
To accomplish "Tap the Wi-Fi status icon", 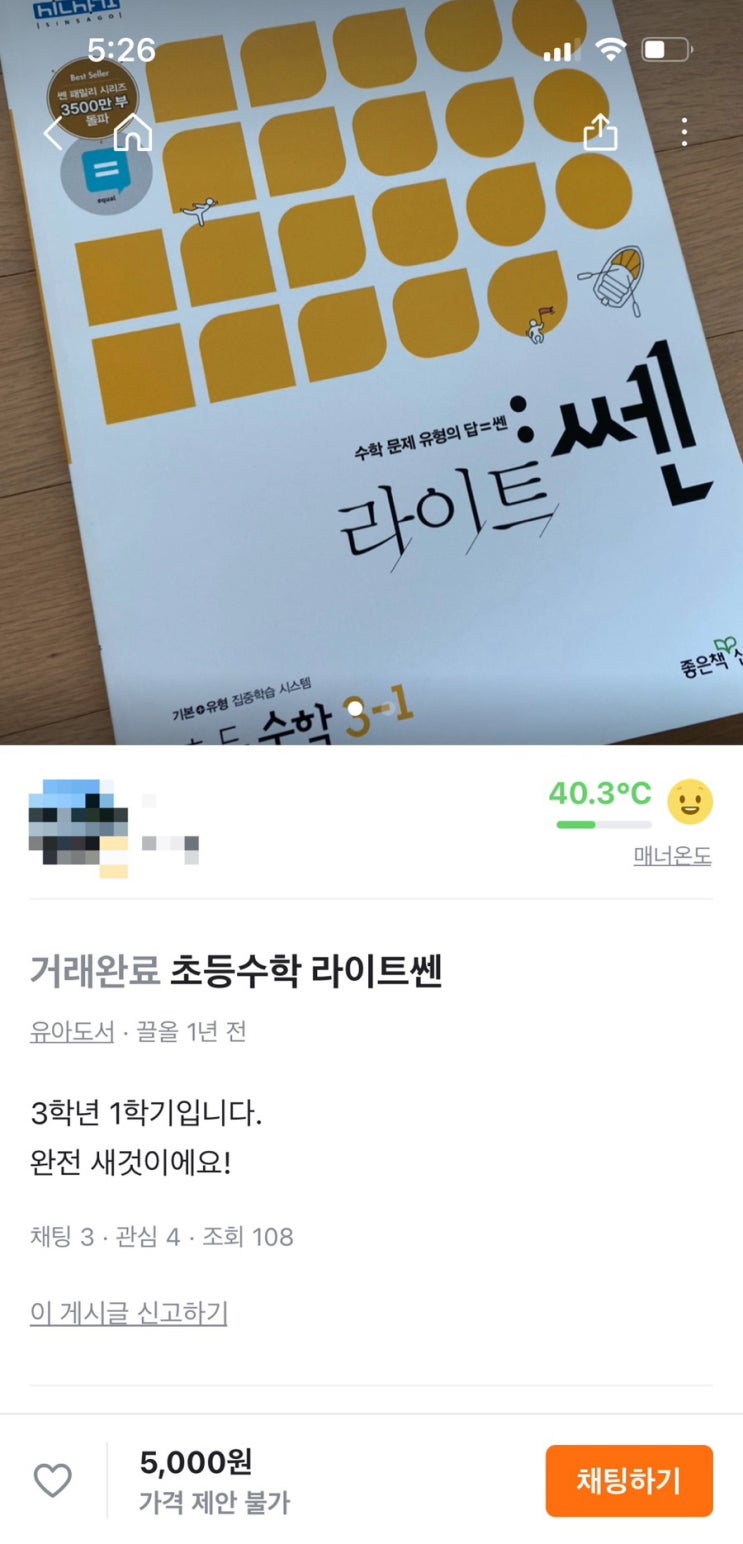I will 610,48.
